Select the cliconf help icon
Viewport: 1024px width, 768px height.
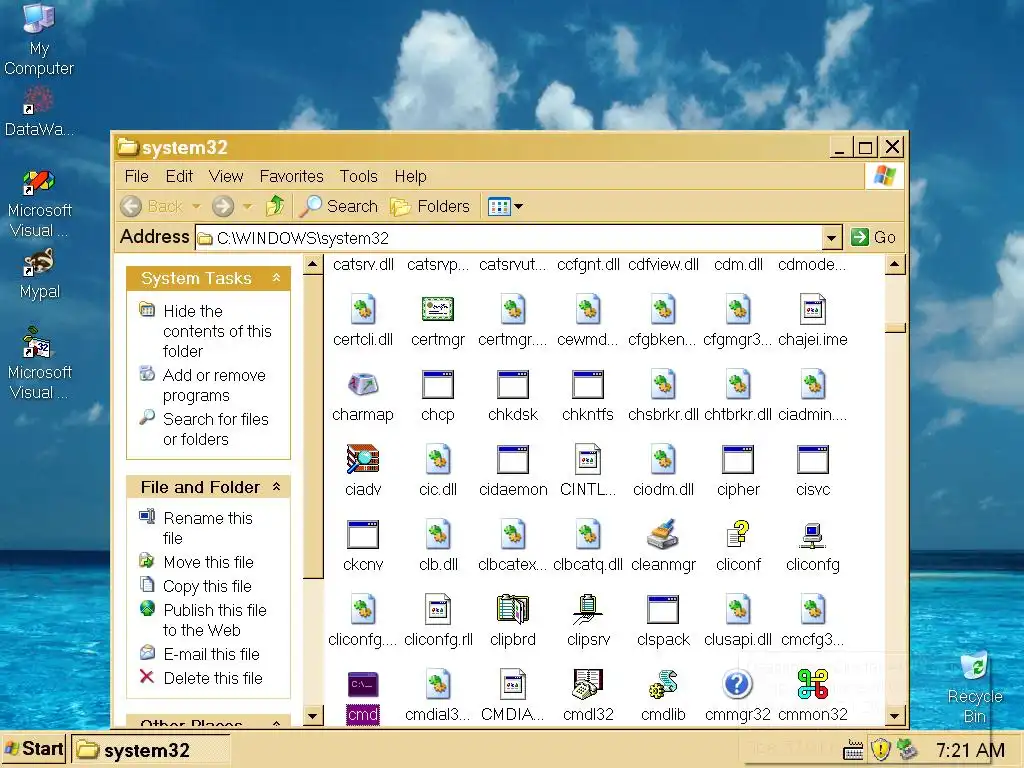click(x=738, y=534)
